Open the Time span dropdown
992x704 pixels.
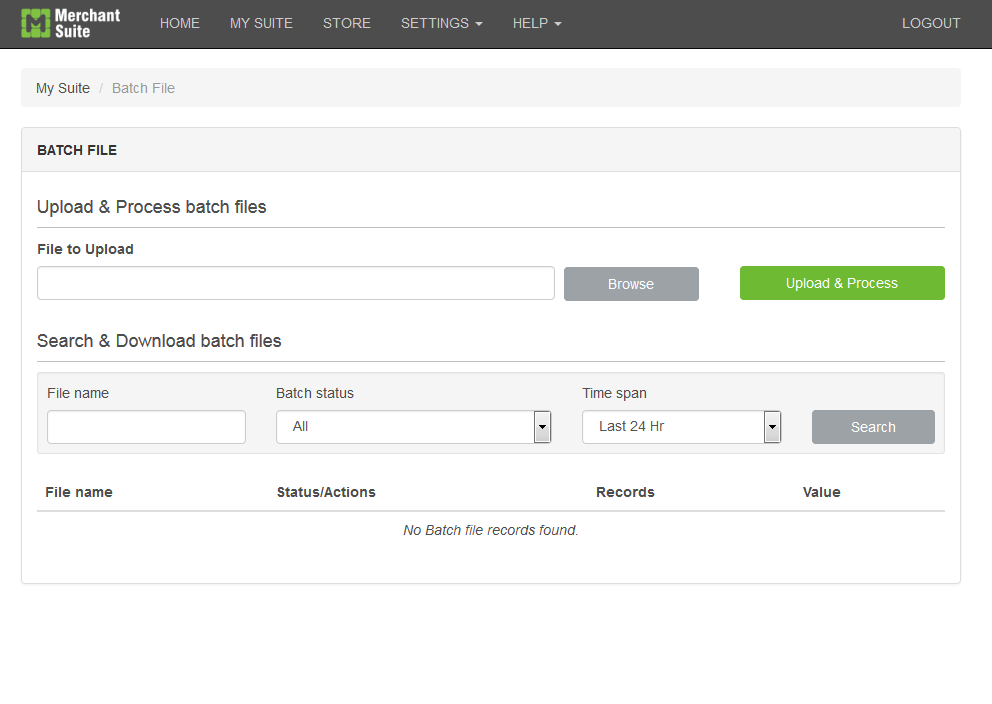tap(681, 427)
